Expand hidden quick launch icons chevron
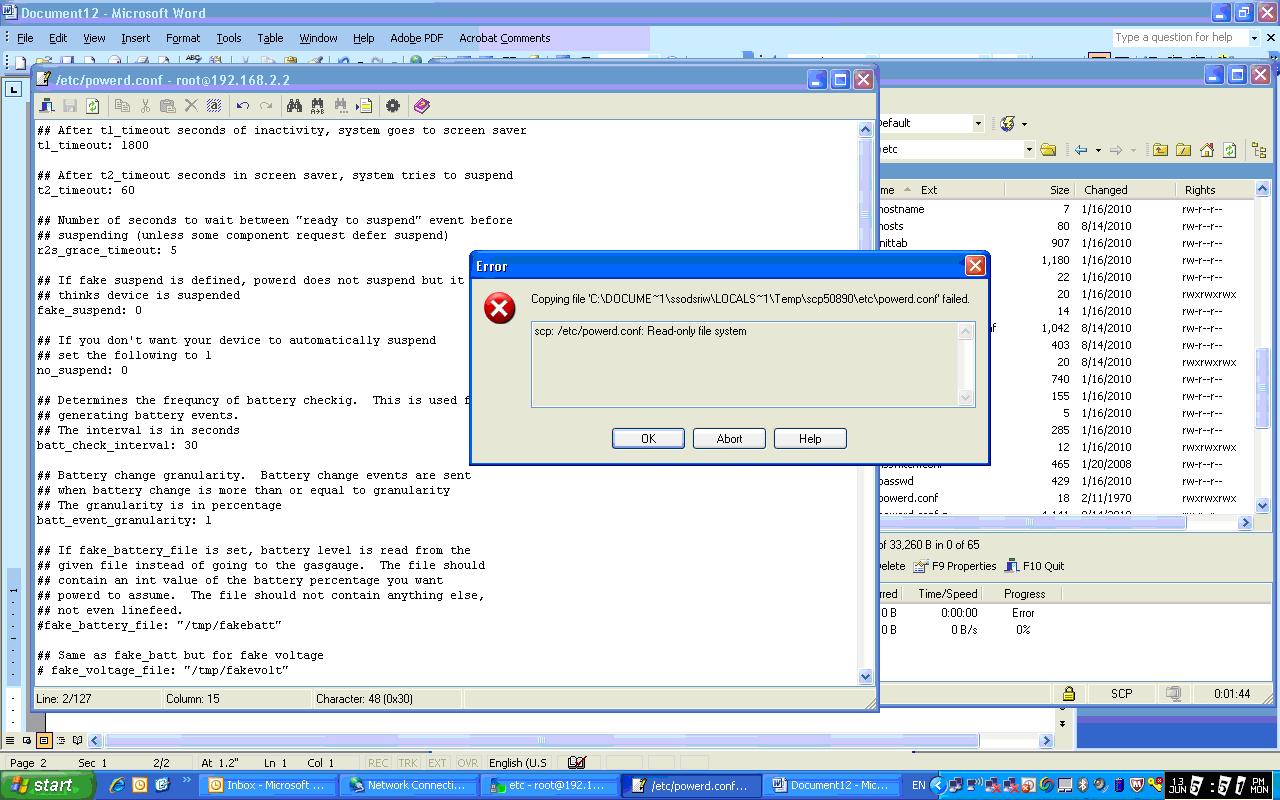The image size is (1280, 800). (186, 782)
